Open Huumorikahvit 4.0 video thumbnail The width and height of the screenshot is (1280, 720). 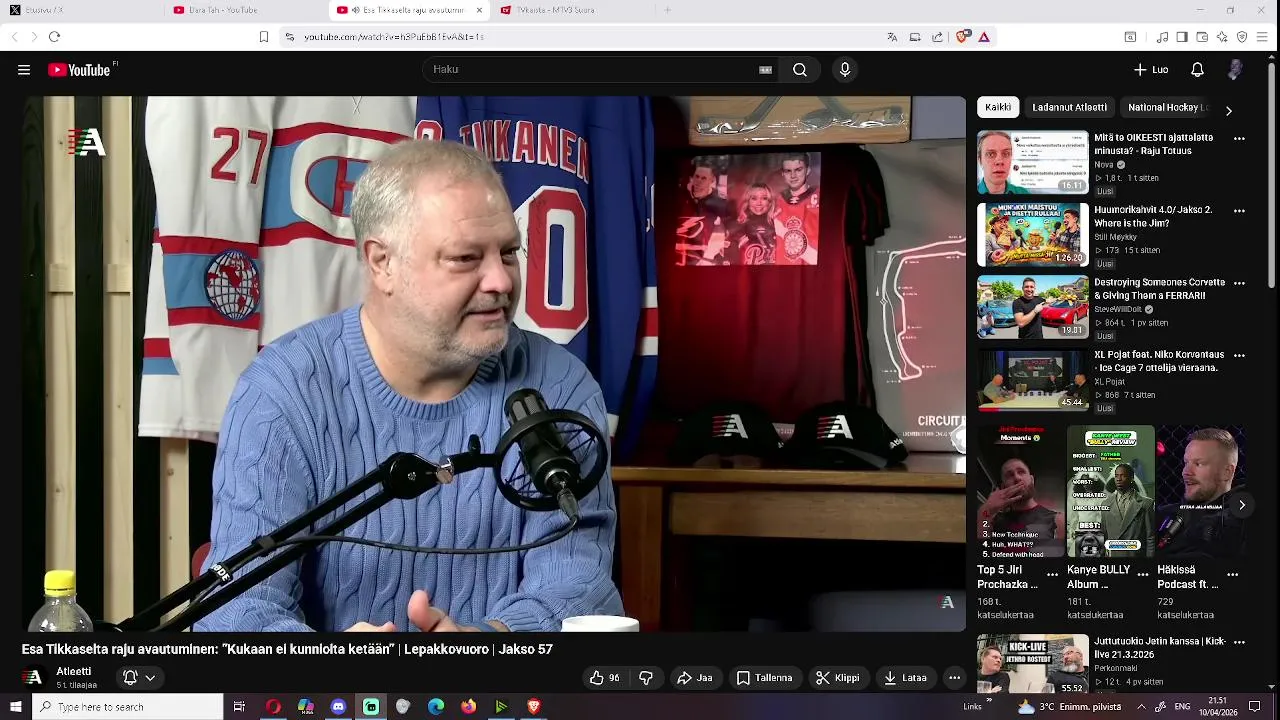click(1033, 235)
